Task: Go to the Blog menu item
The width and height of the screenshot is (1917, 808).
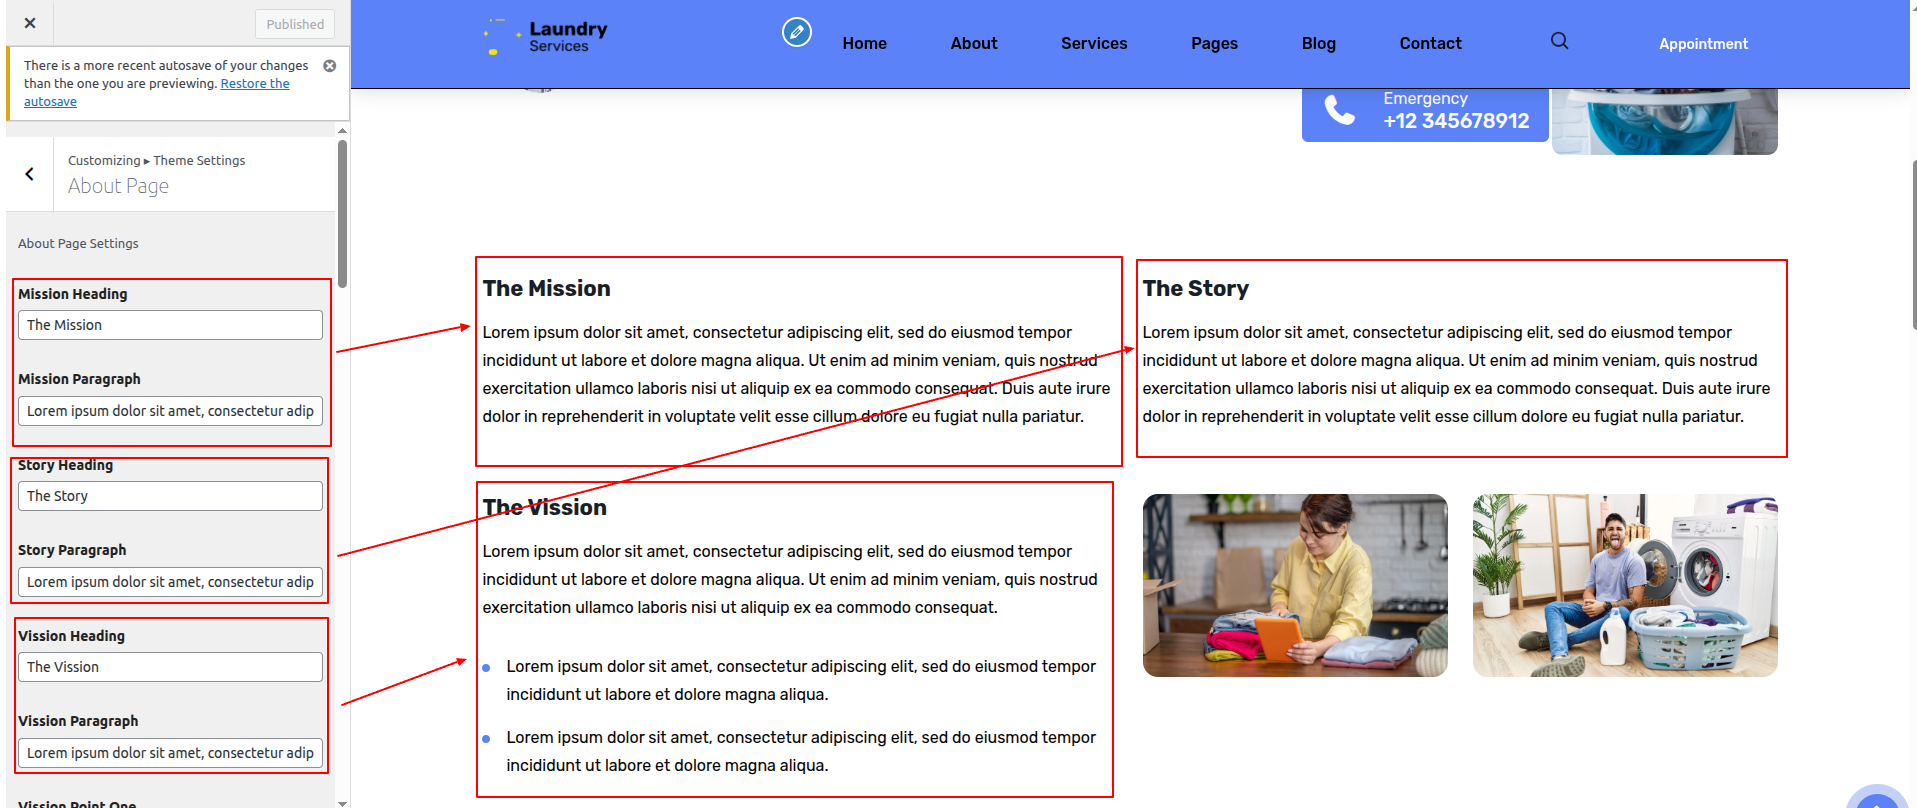Action: click(1318, 43)
